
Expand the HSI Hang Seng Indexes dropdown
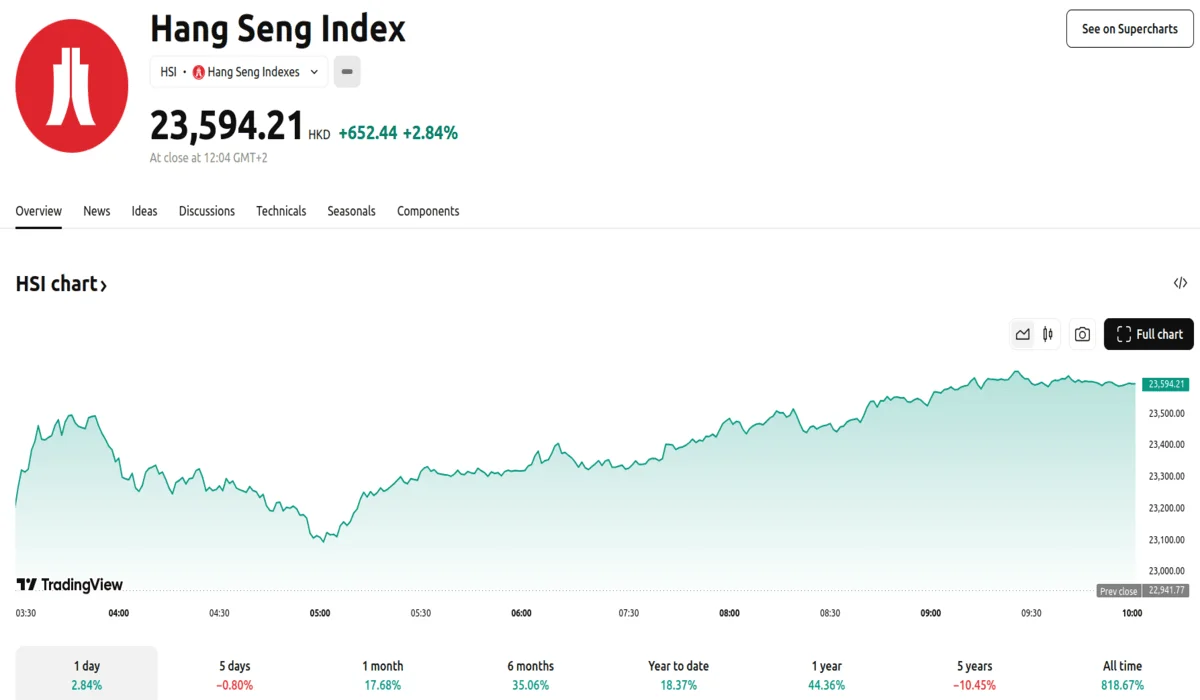click(239, 72)
